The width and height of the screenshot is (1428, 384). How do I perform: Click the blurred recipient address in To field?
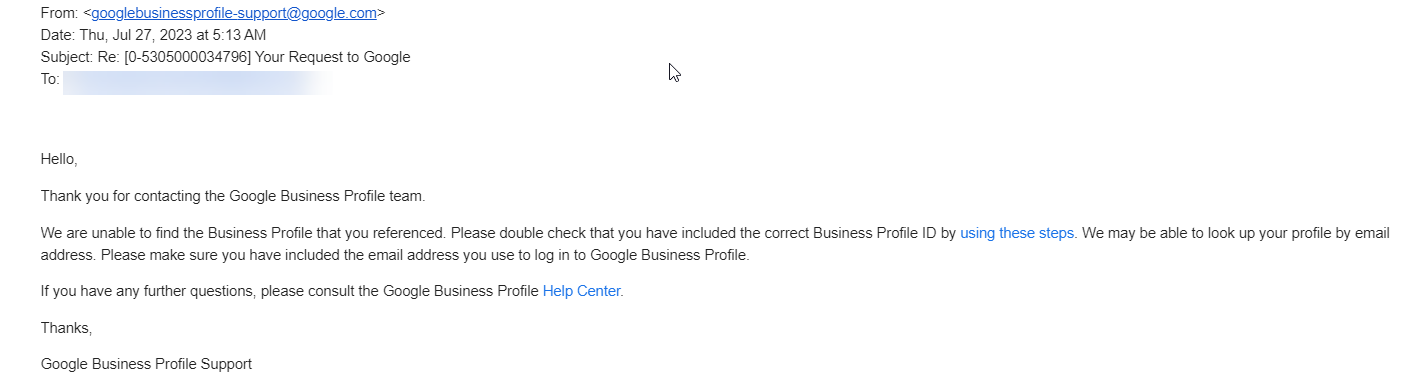coord(195,80)
